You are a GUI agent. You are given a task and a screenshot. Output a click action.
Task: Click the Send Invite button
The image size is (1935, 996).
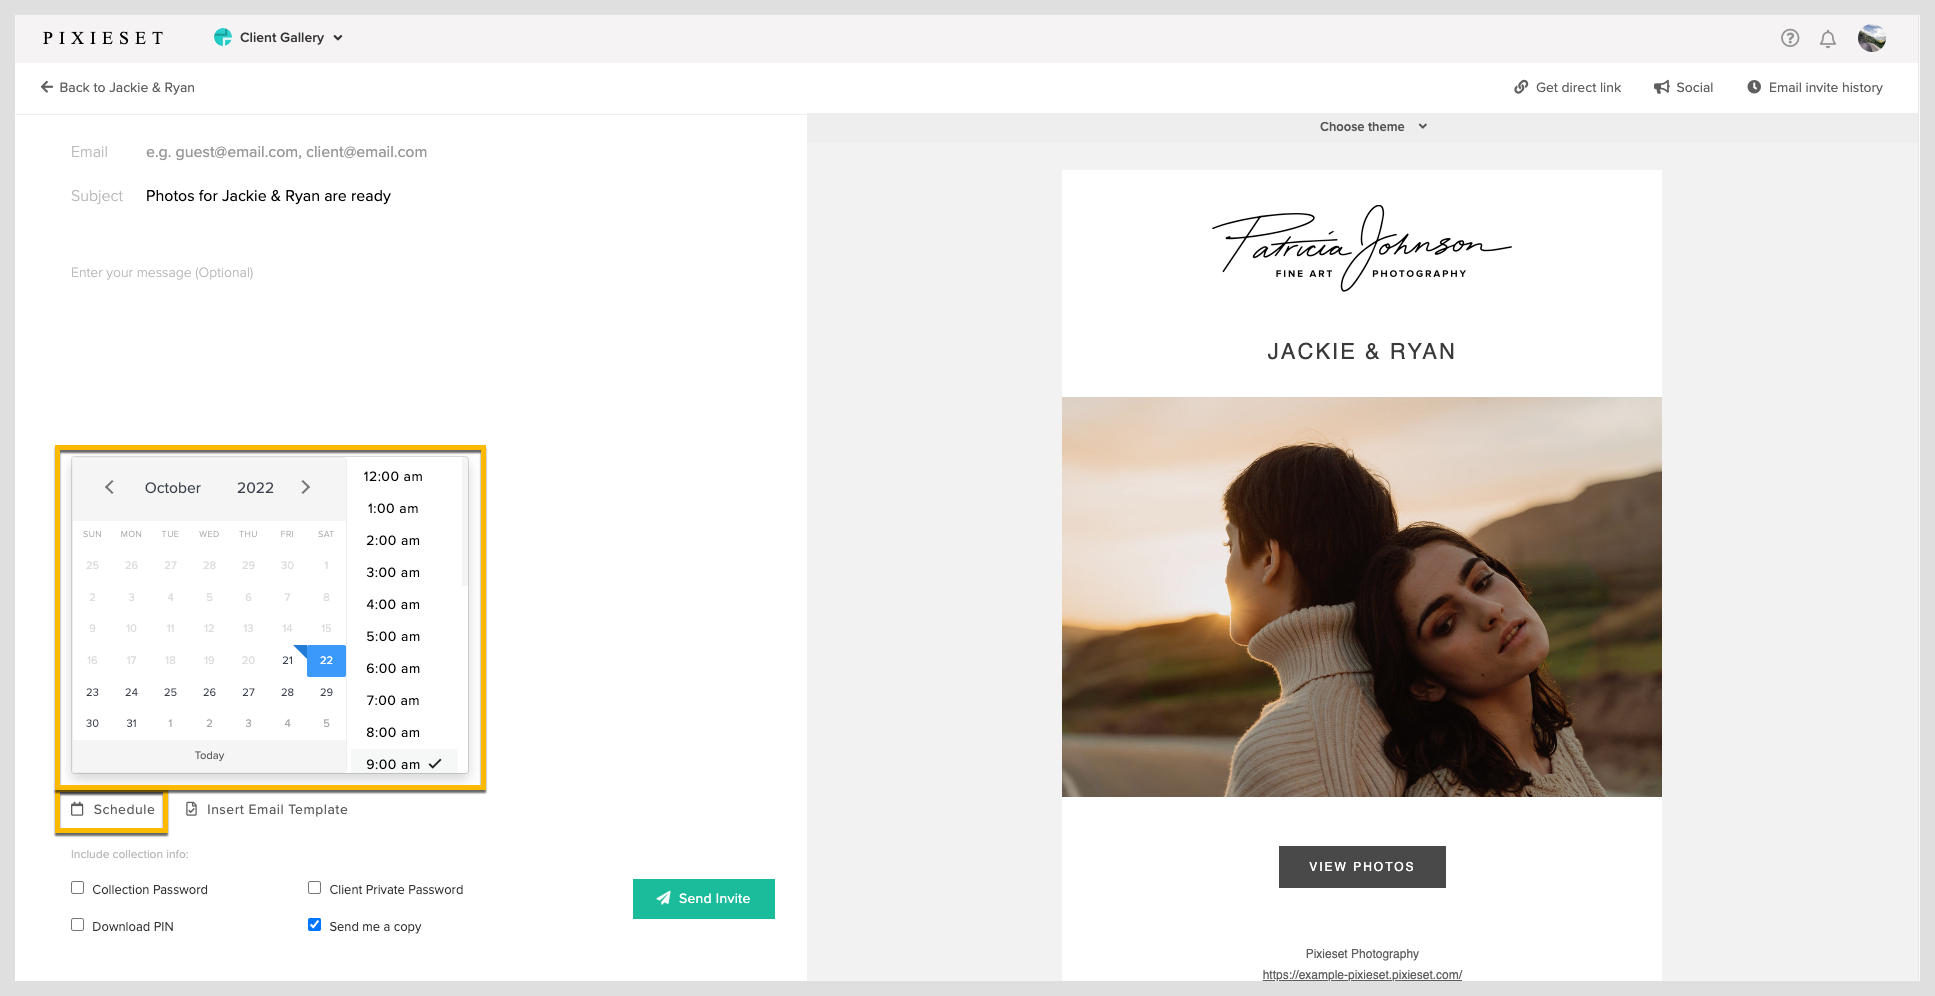click(x=703, y=898)
